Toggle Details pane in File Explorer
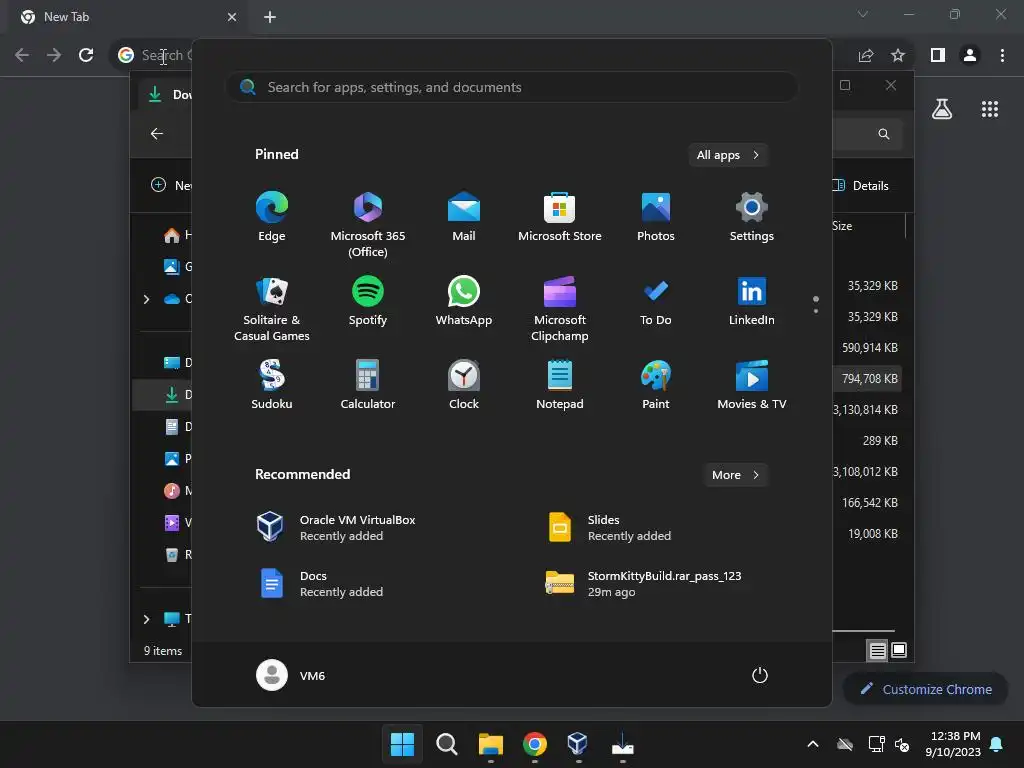1024x768 pixels. (x=861, y=185)
